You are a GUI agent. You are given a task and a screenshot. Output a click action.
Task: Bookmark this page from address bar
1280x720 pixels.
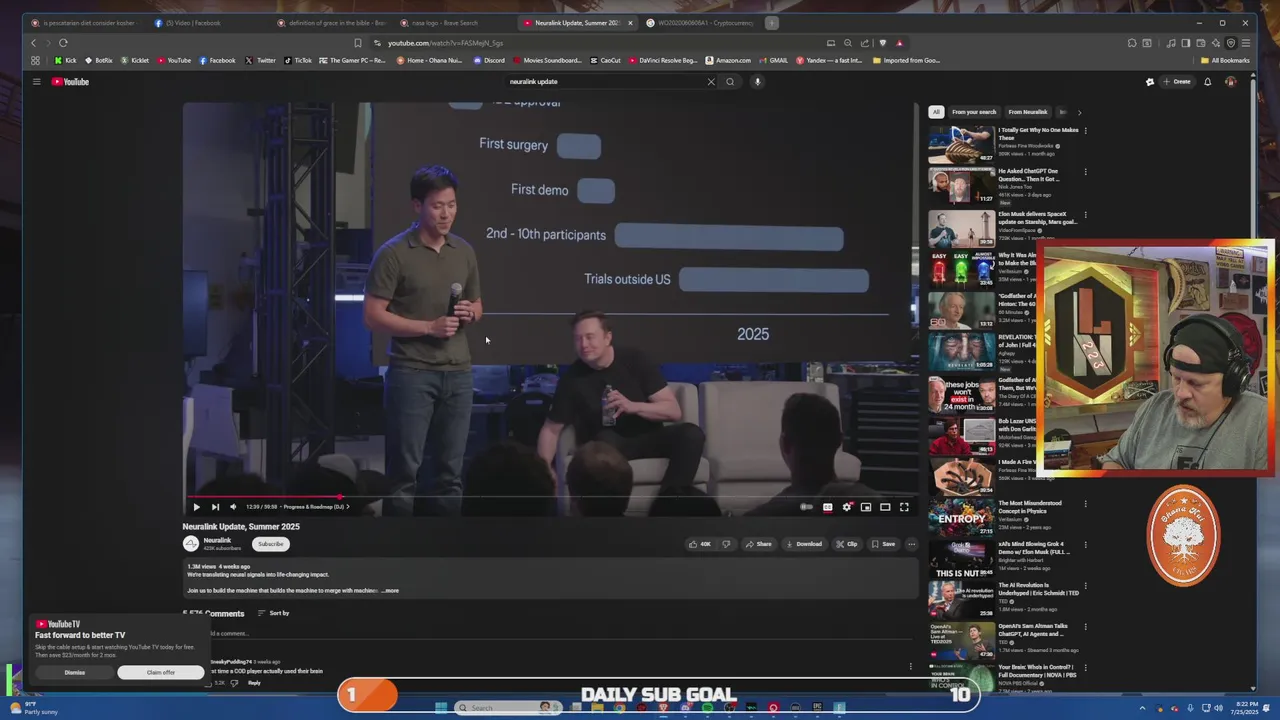(358, 43)
